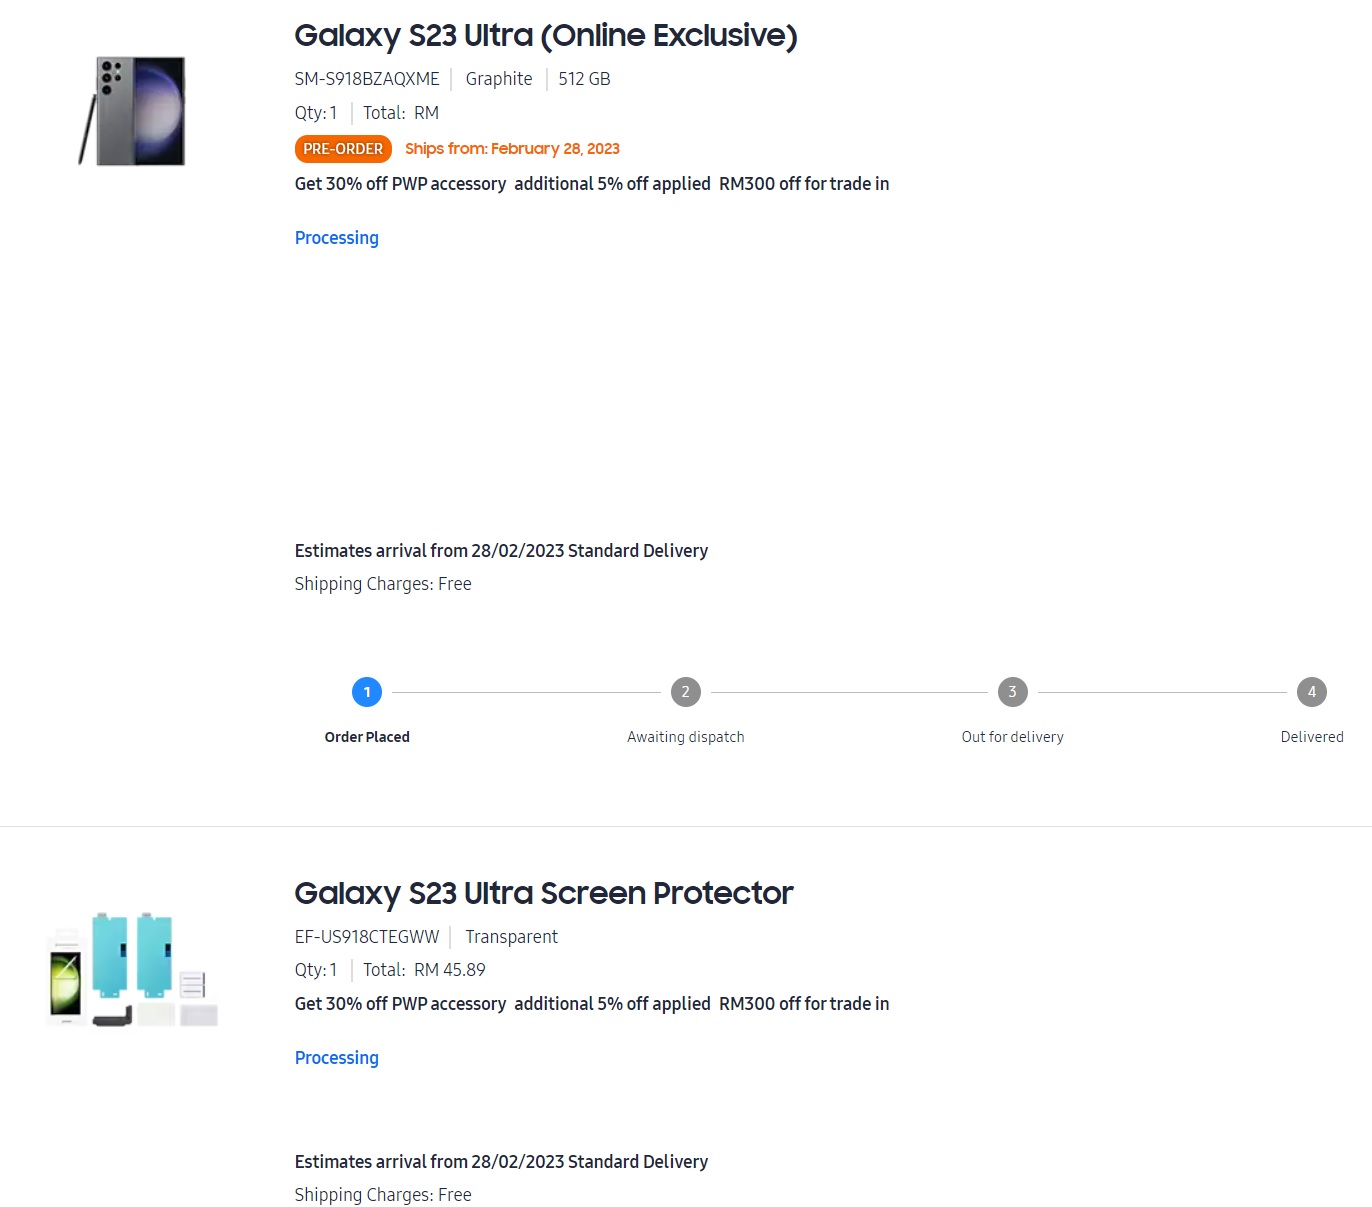Select step 3 Out for delivery circle

click(1013, 692)
